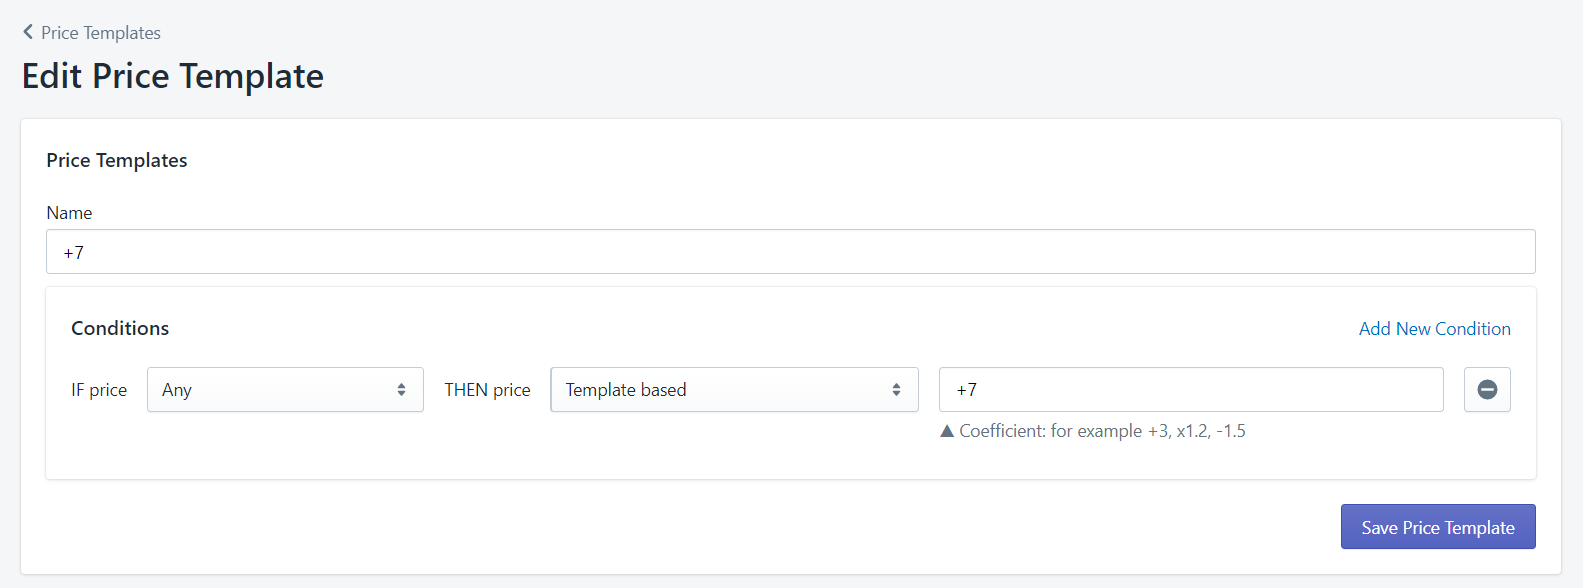The image size is (1583, 588).
Task: Click the arrows on the Template based select
Action: pyautogui.click(x=896, y=390)
